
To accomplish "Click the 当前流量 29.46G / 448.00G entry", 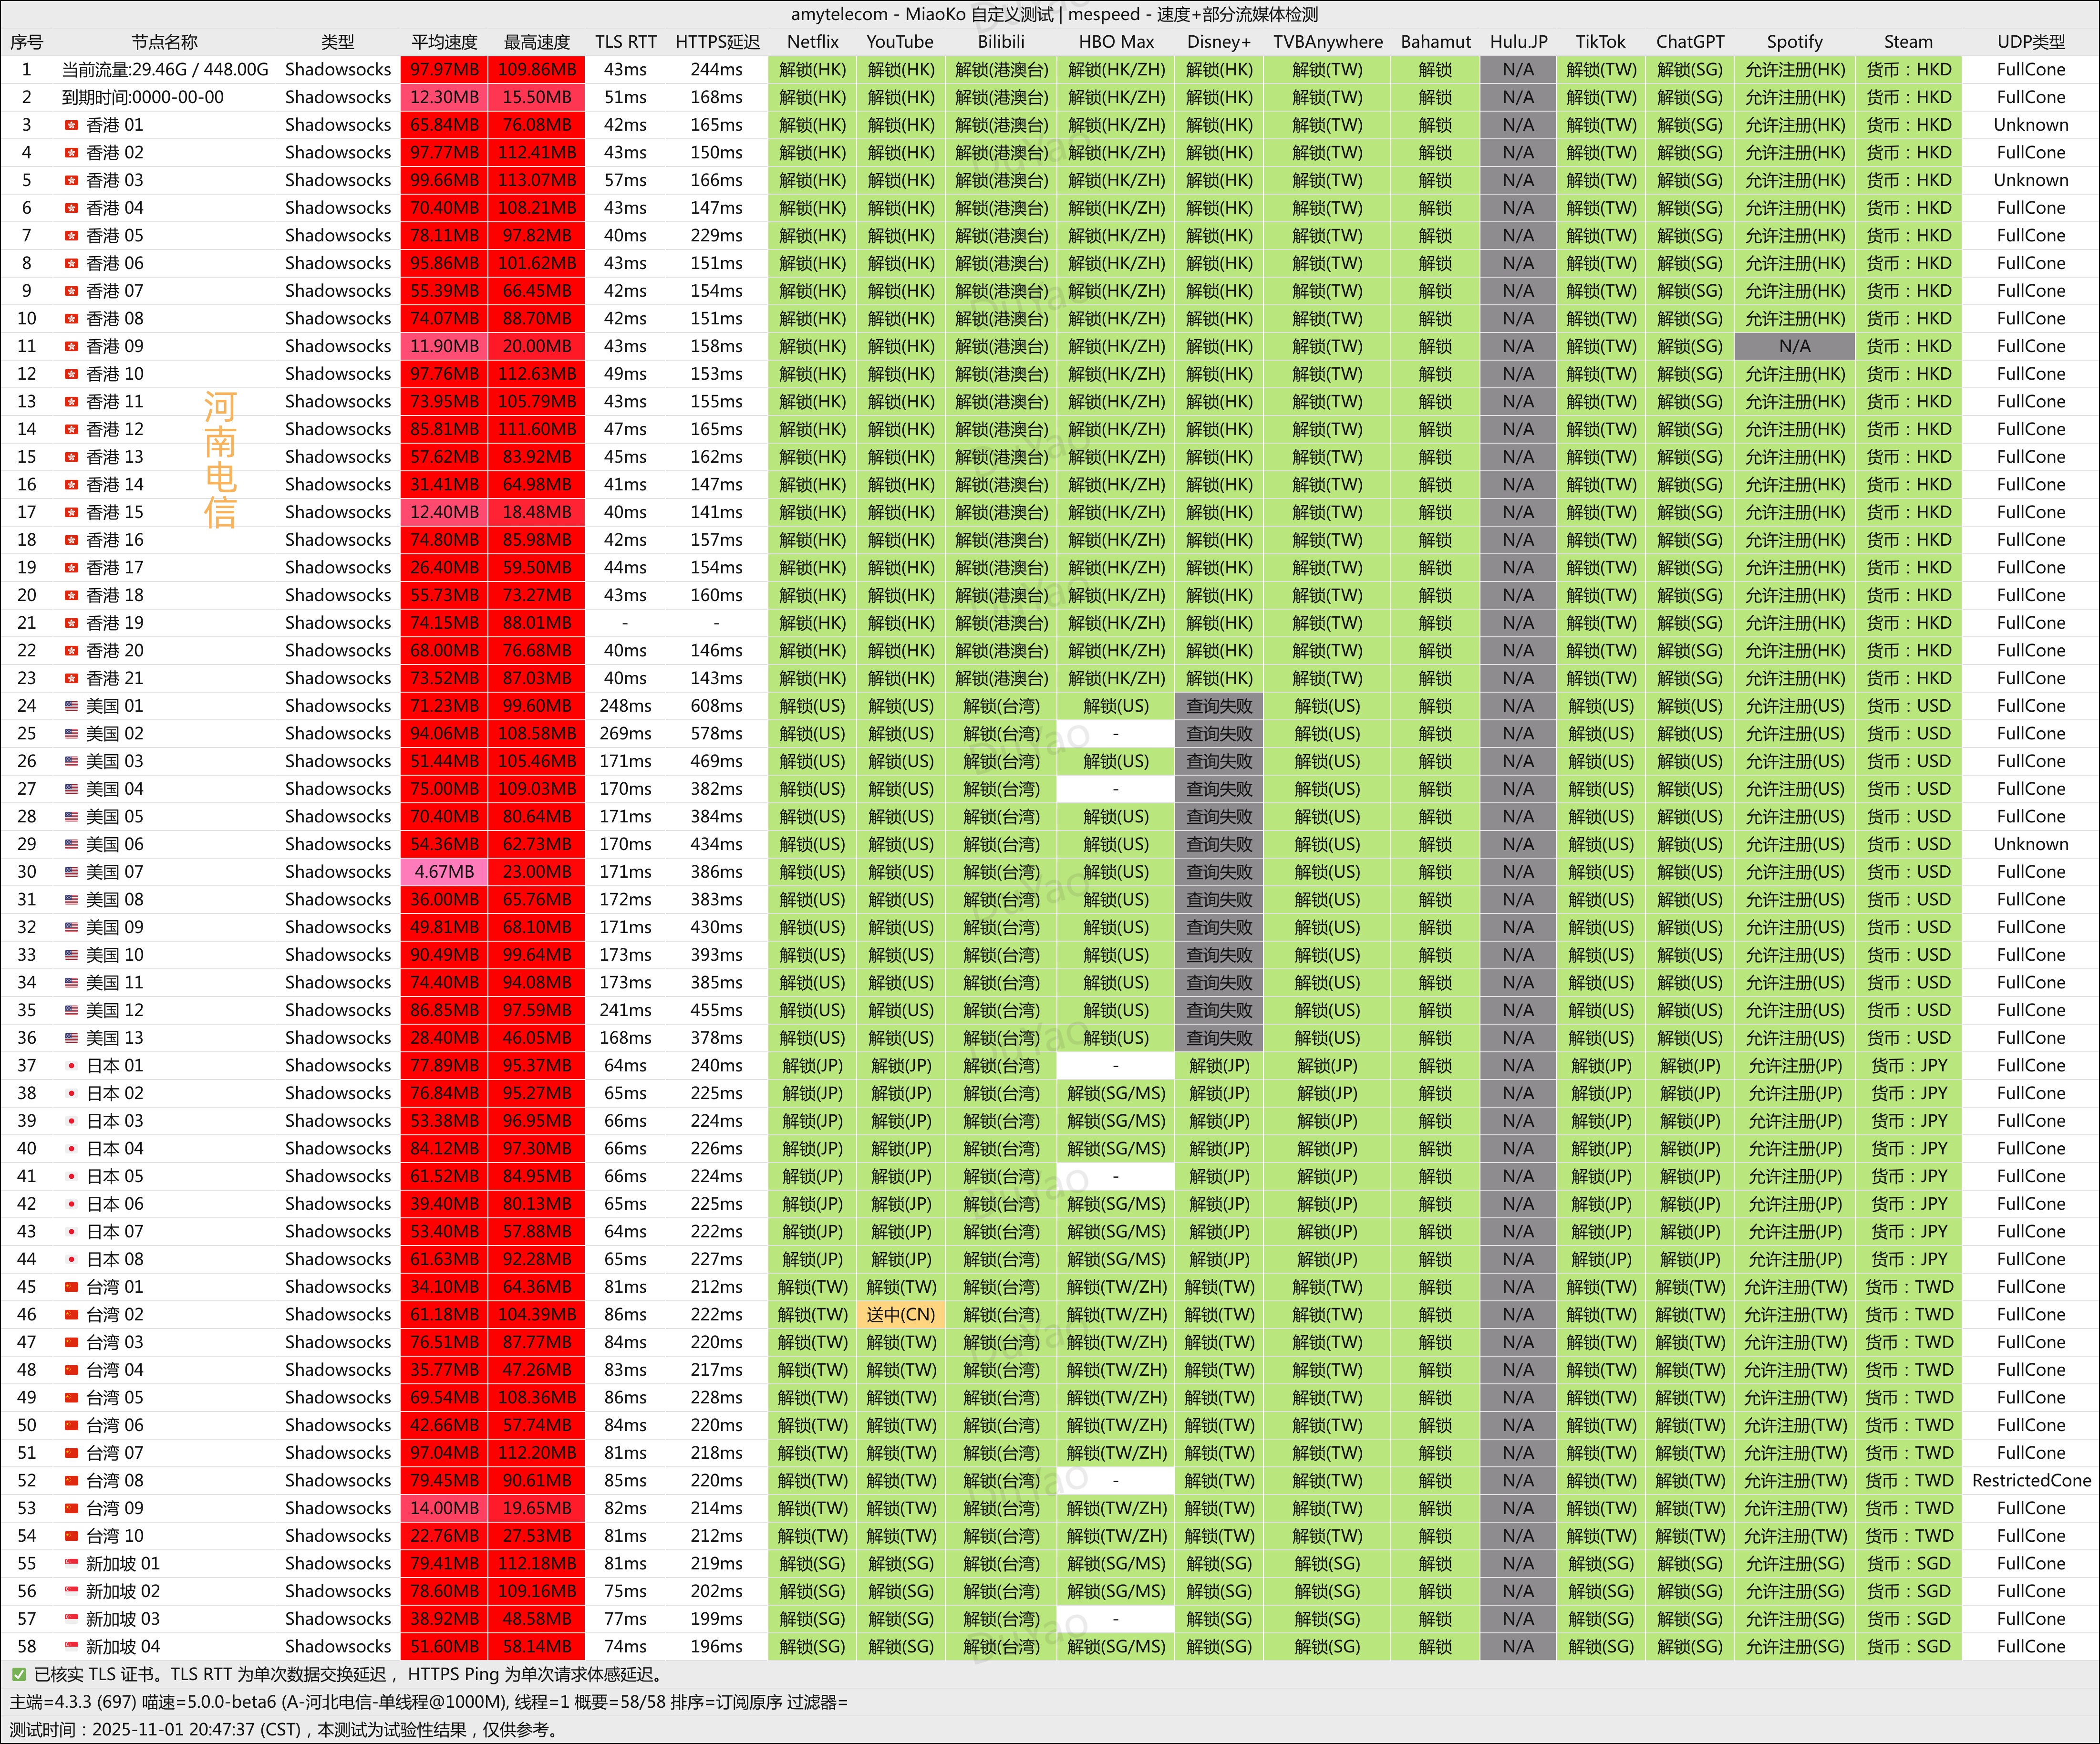I will (x=165, y=70).
